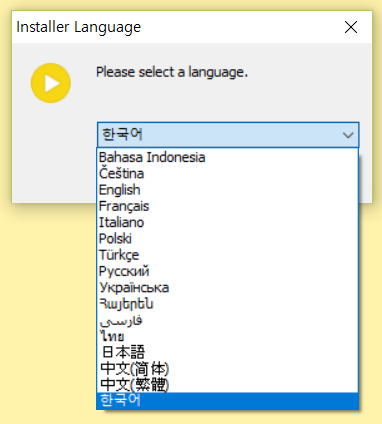Select Русский language option
The height and width of the screenshot is (424, 382).
228,271
